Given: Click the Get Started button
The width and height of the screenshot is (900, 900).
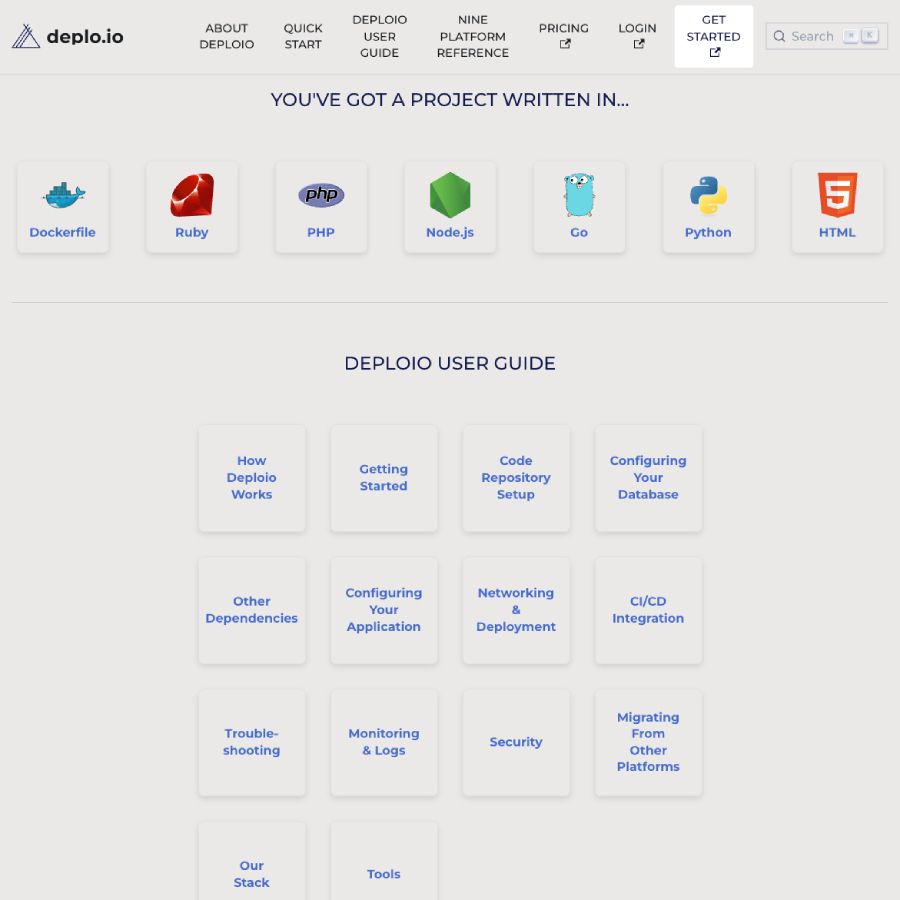Looking at the screenshot, I should pos(713,36).
